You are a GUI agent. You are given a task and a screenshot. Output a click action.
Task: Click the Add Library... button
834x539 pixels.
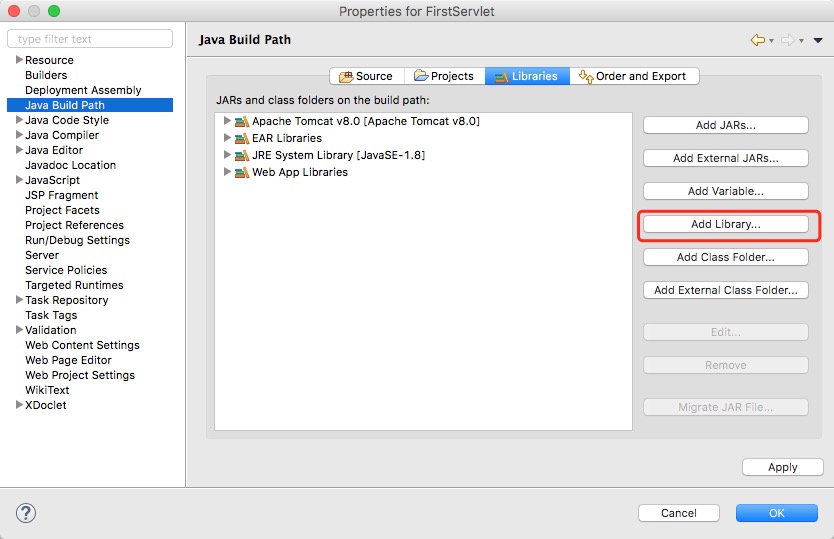[x=725, y=224]
